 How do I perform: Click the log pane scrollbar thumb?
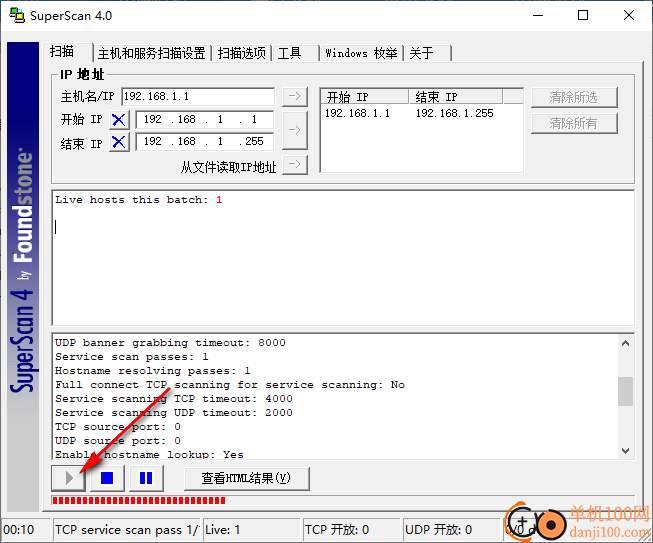click(x=625, y=391)
